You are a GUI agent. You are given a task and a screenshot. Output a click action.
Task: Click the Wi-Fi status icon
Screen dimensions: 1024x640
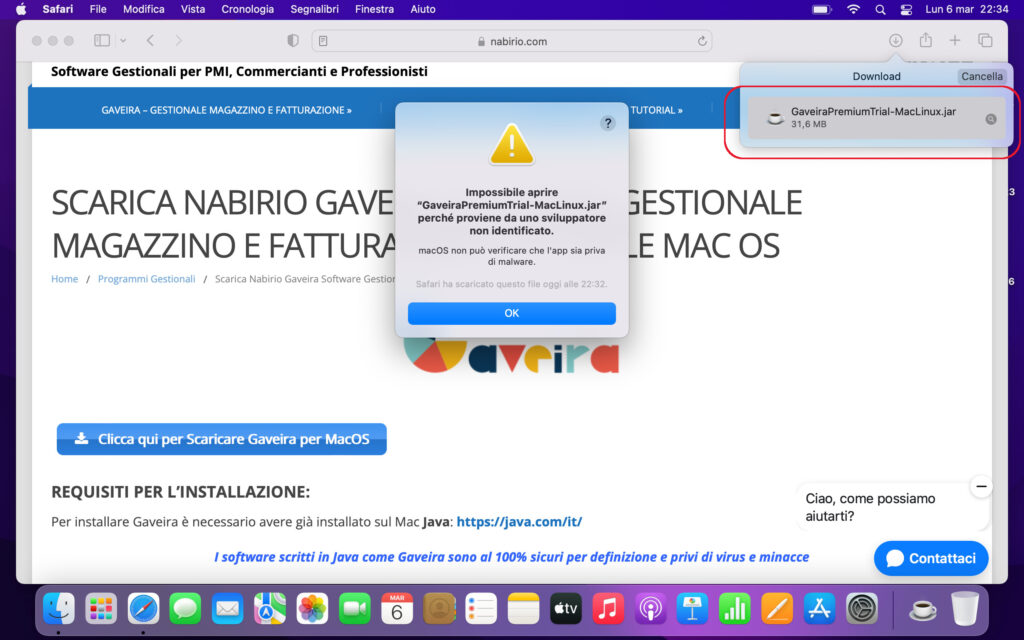point(853,9)
